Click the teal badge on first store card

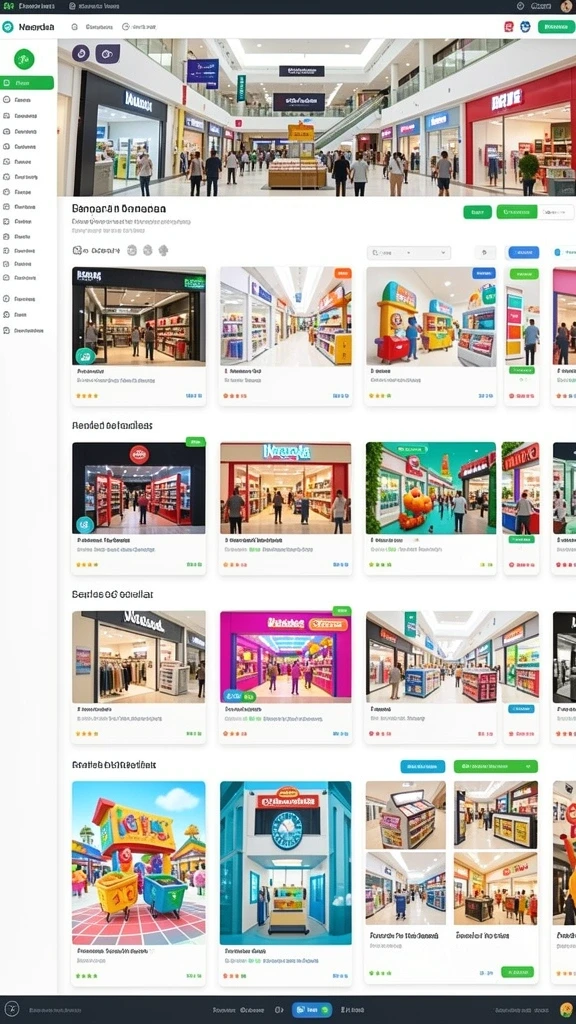[86, 356]
